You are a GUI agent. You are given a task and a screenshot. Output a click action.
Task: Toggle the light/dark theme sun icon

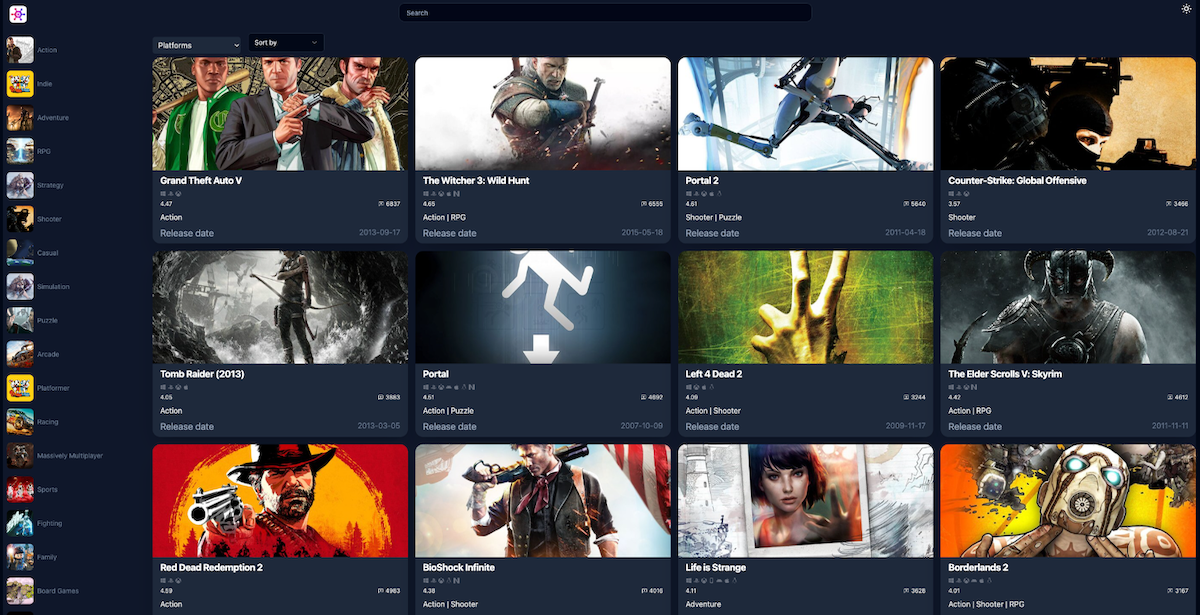tap(1186, 9)
